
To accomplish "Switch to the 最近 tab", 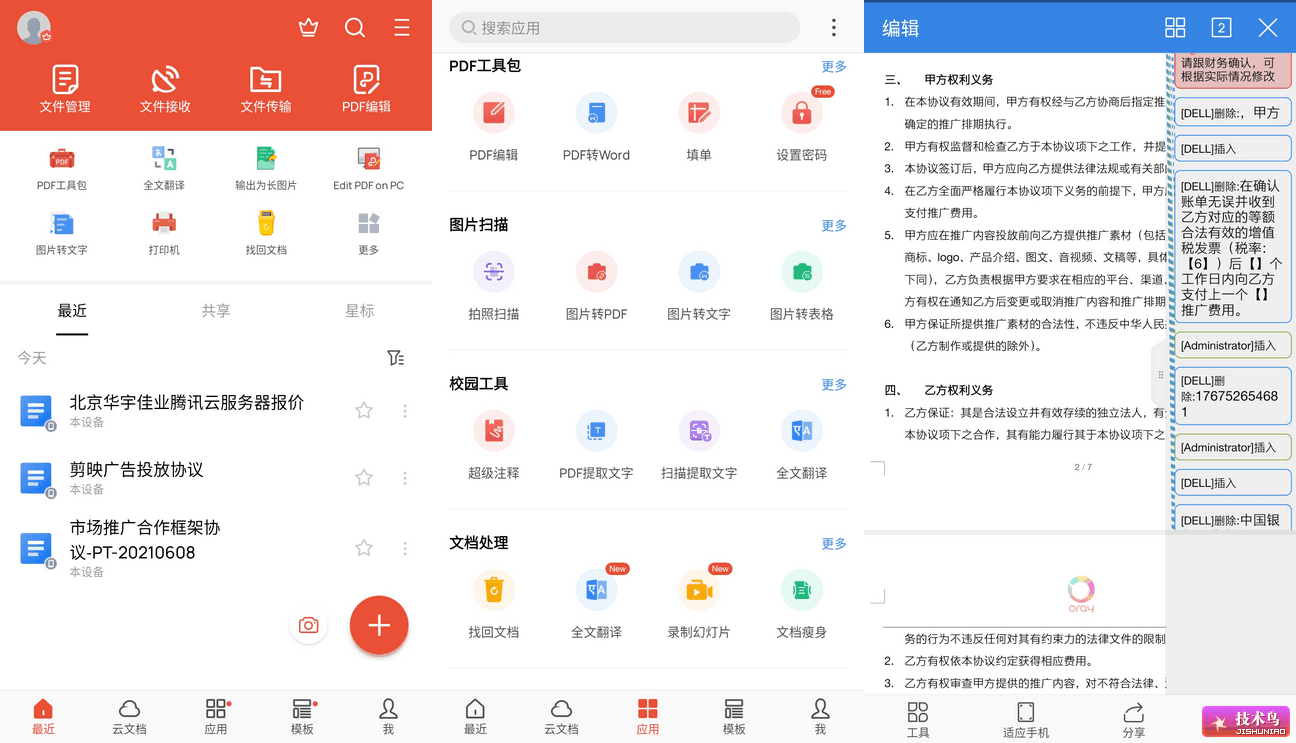I will click(72, 311).
